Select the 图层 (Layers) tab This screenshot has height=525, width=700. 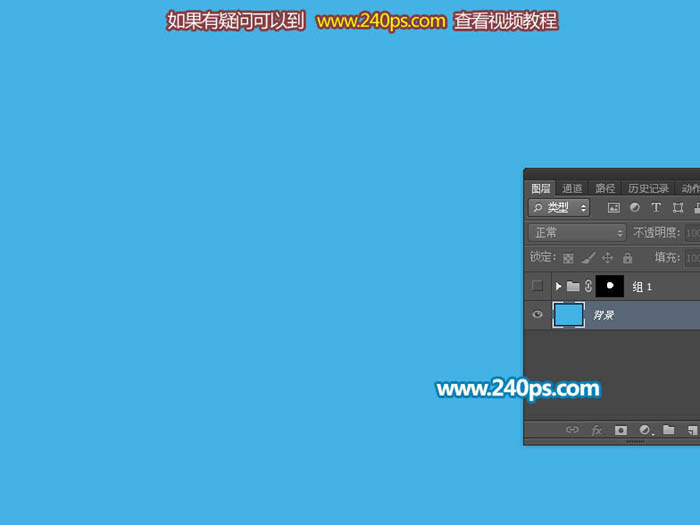coord(541,188)
